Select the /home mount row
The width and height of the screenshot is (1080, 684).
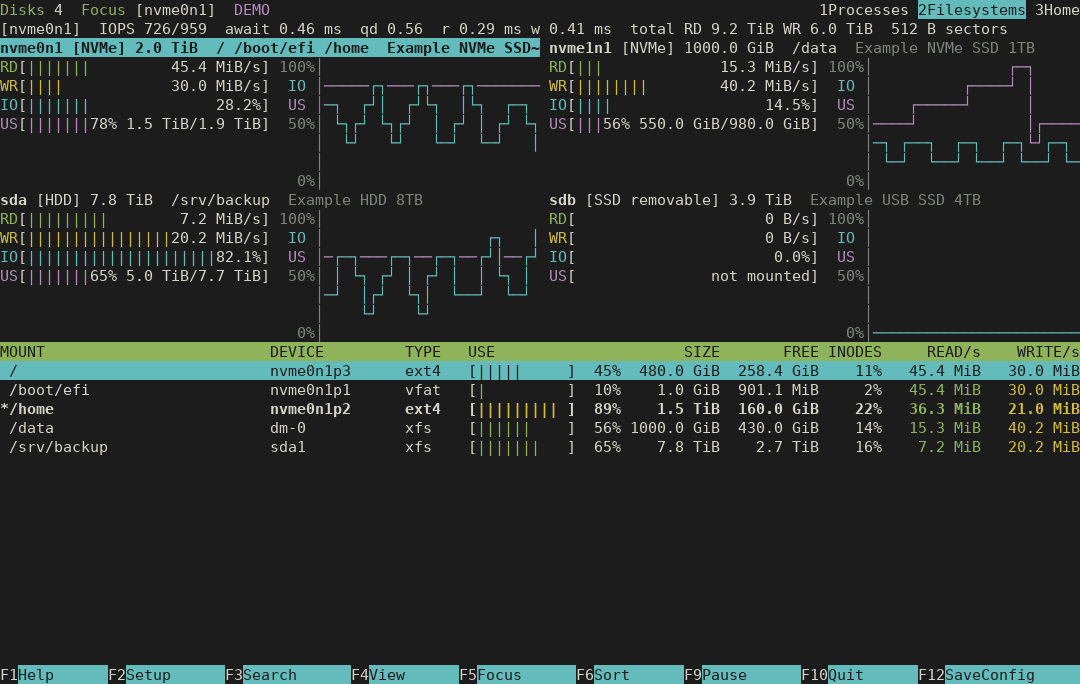[540, 409]
